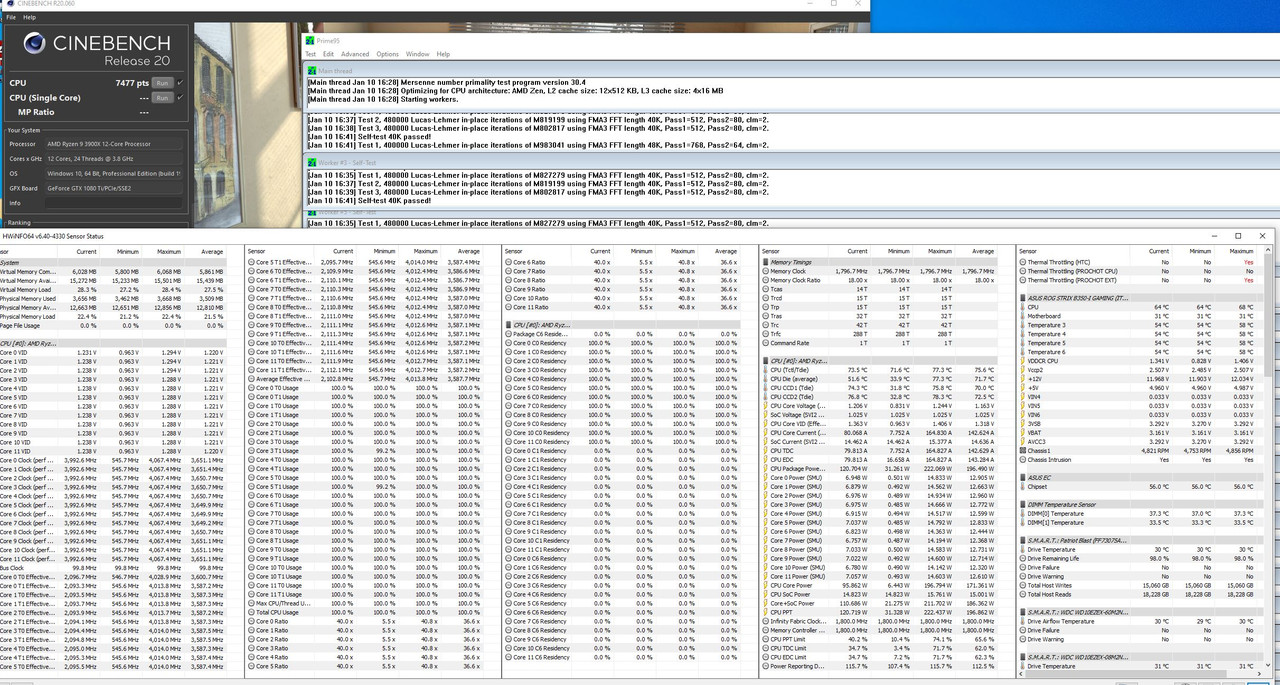The height and width of the screenshot is (685, 1280).
Task: Click the ASUS EC section icon
Action: [x=1023, y=477]
